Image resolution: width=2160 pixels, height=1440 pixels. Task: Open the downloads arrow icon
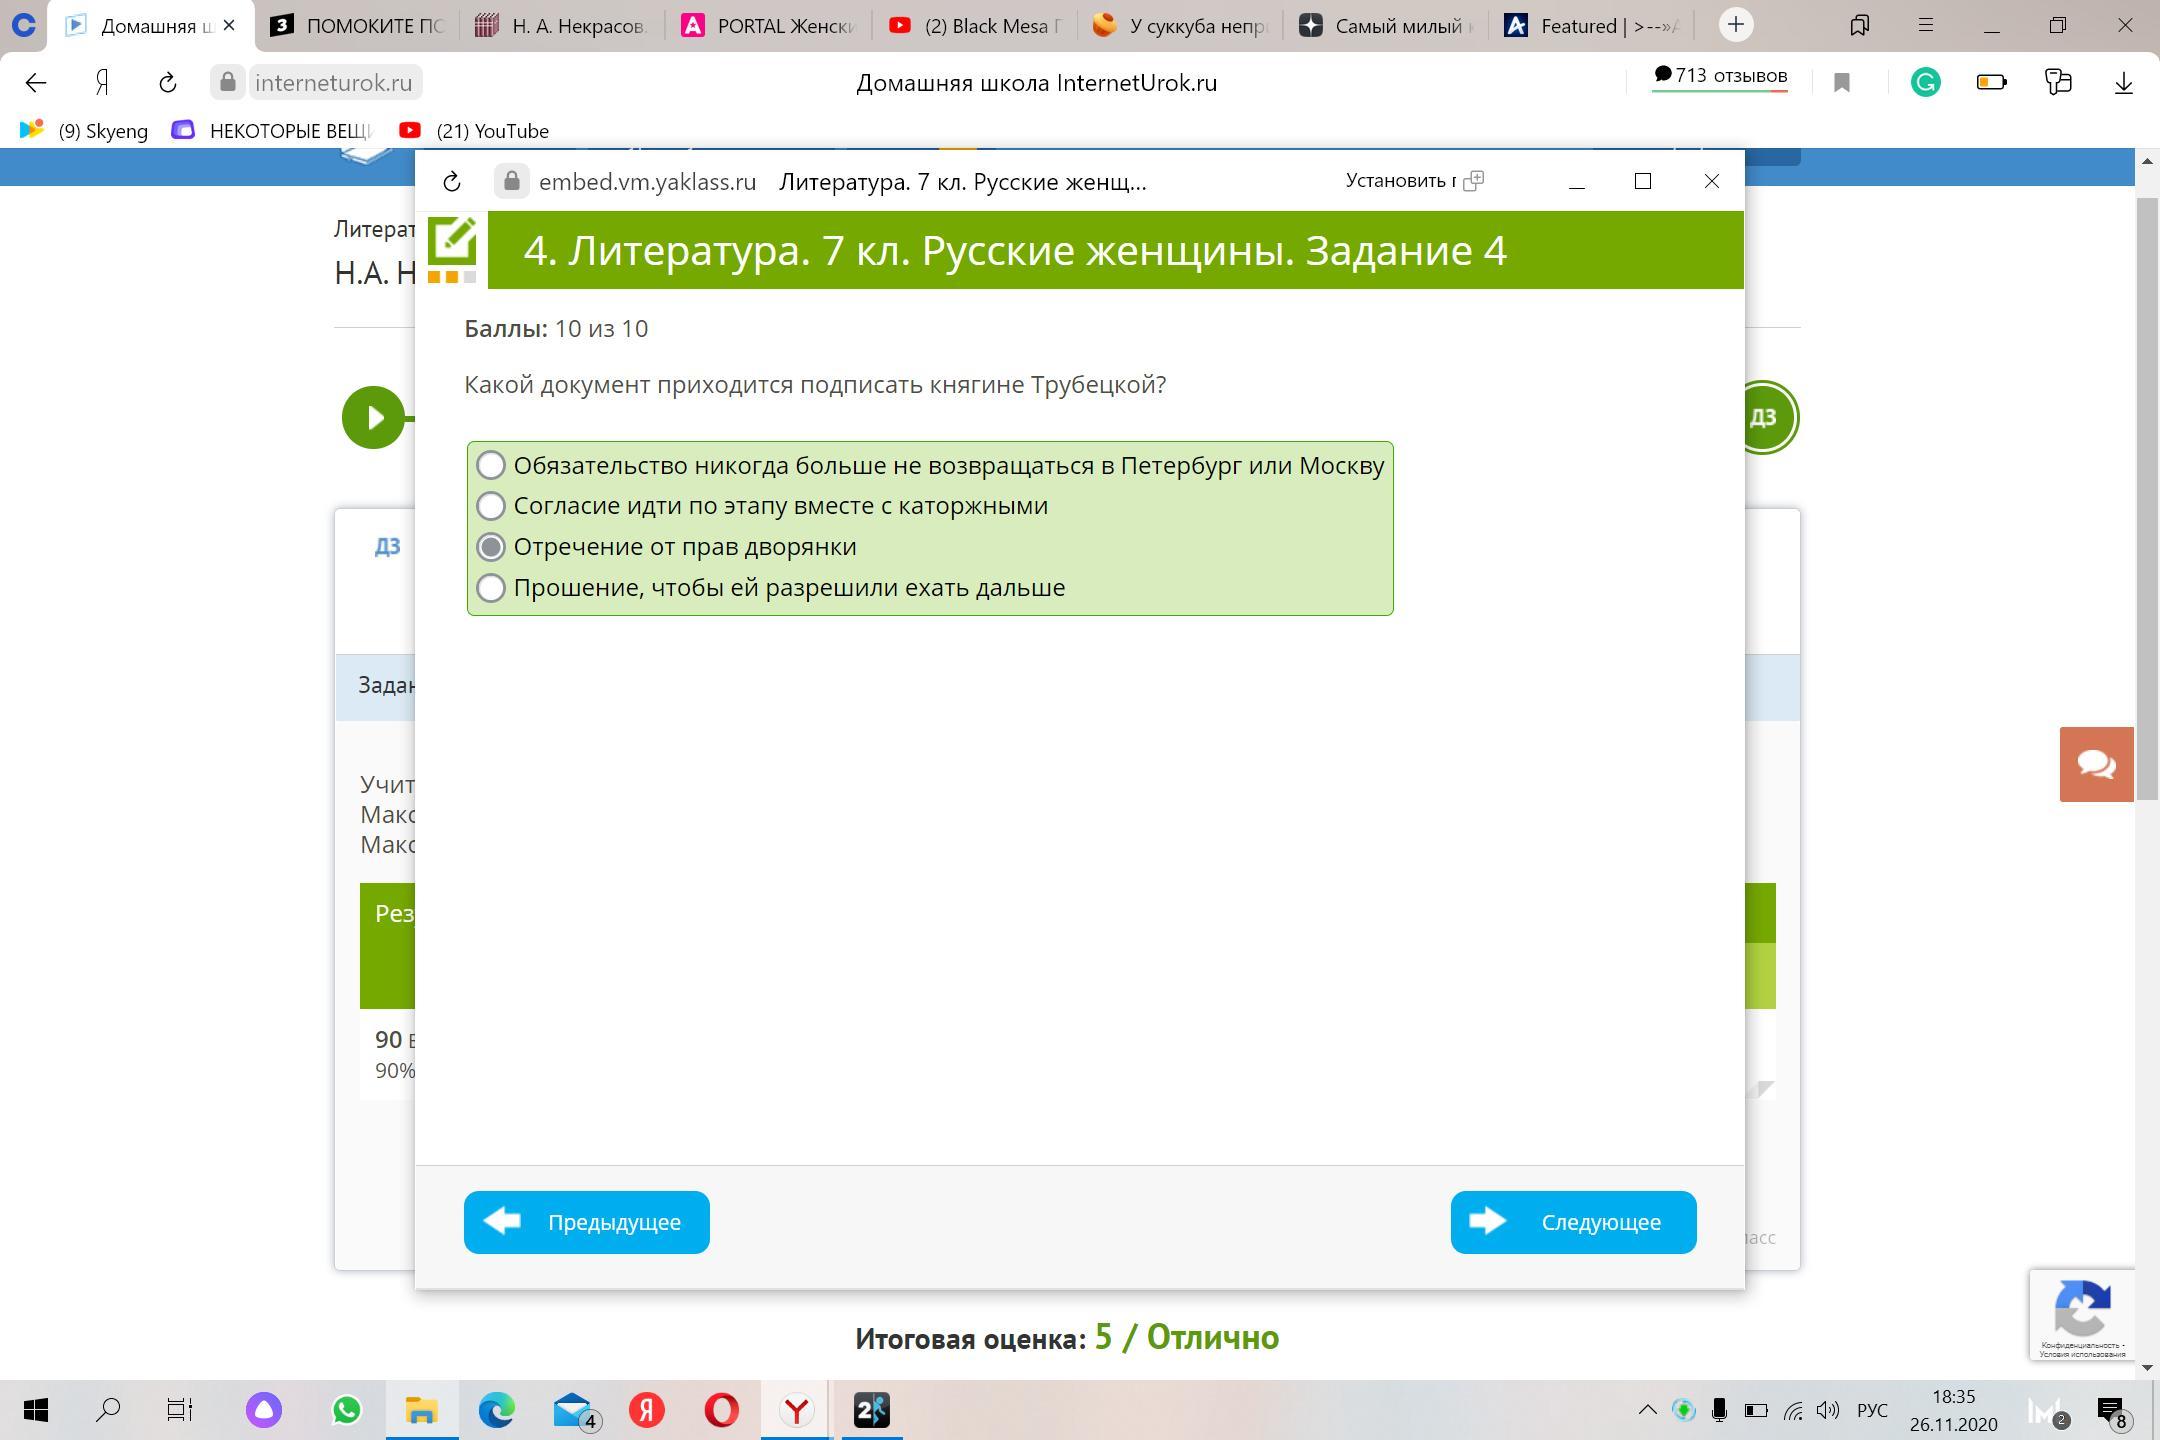(2123, 83)
